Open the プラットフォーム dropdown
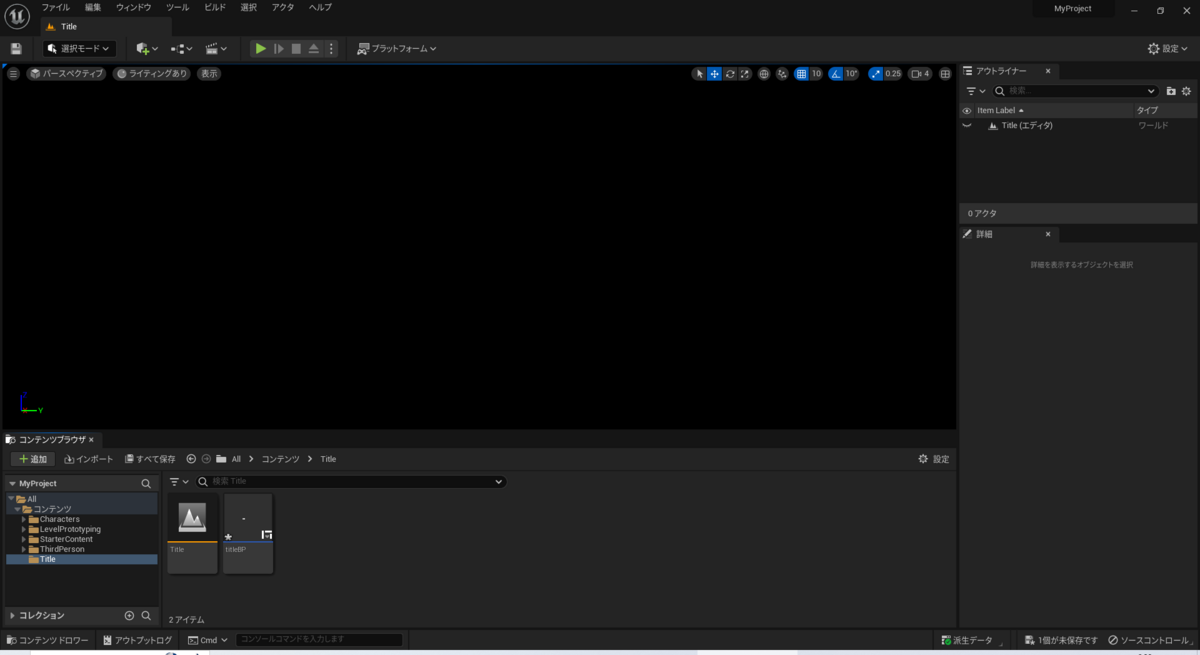 pyautogui.click(x=397, y=48)
